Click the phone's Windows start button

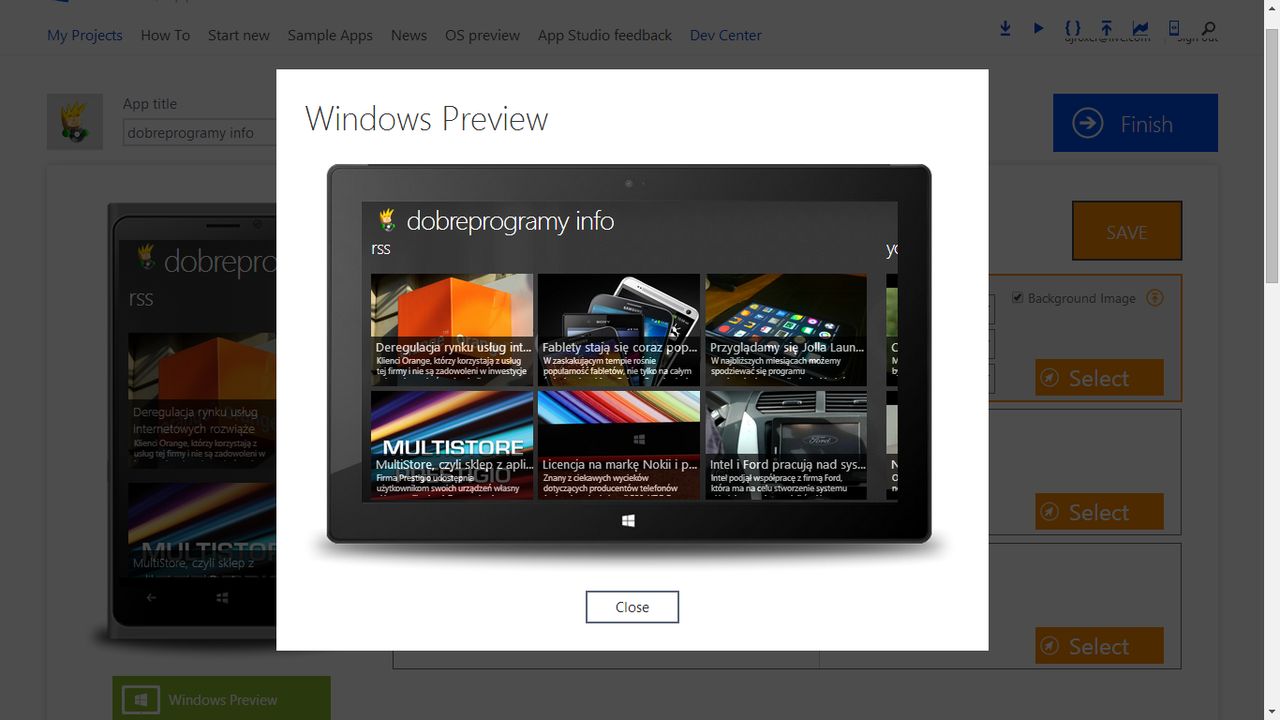tap(222, 597)
